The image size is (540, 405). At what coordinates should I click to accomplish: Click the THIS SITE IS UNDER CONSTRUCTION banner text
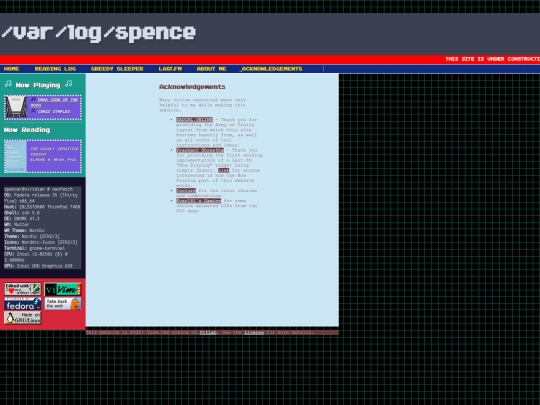[492, 59]
